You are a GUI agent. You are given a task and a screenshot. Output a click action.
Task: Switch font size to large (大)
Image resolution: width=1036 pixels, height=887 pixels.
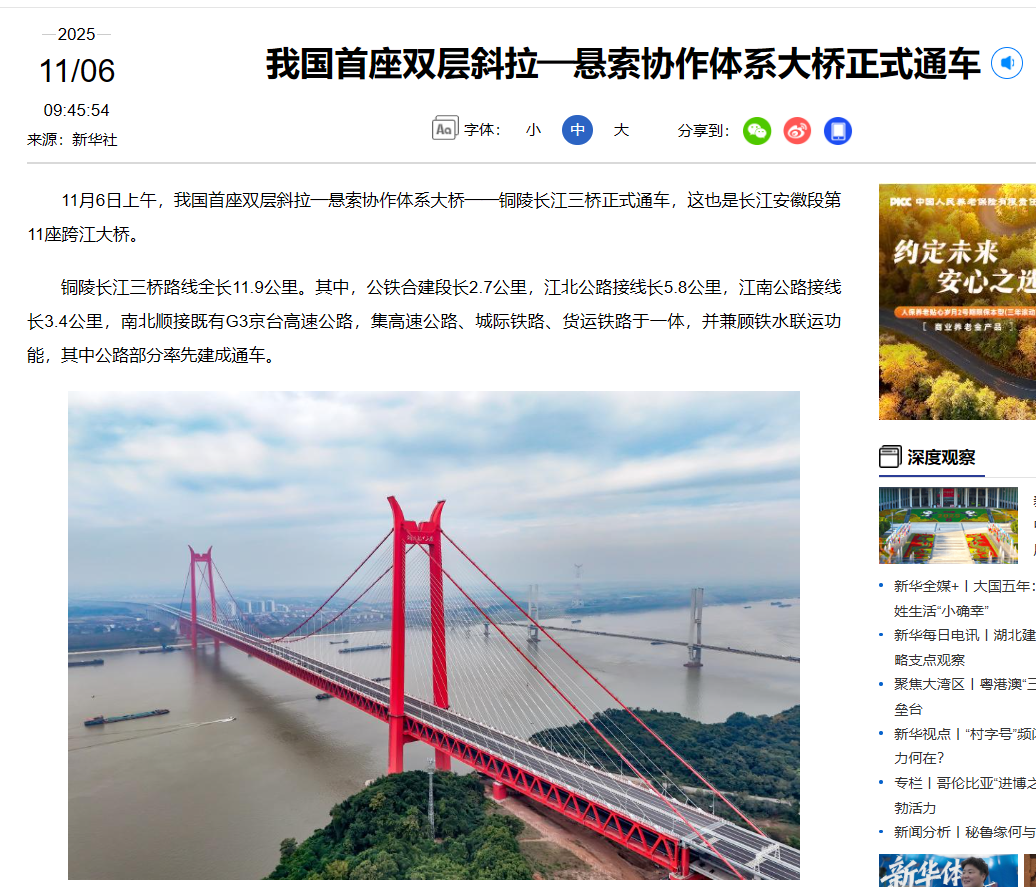621,130
